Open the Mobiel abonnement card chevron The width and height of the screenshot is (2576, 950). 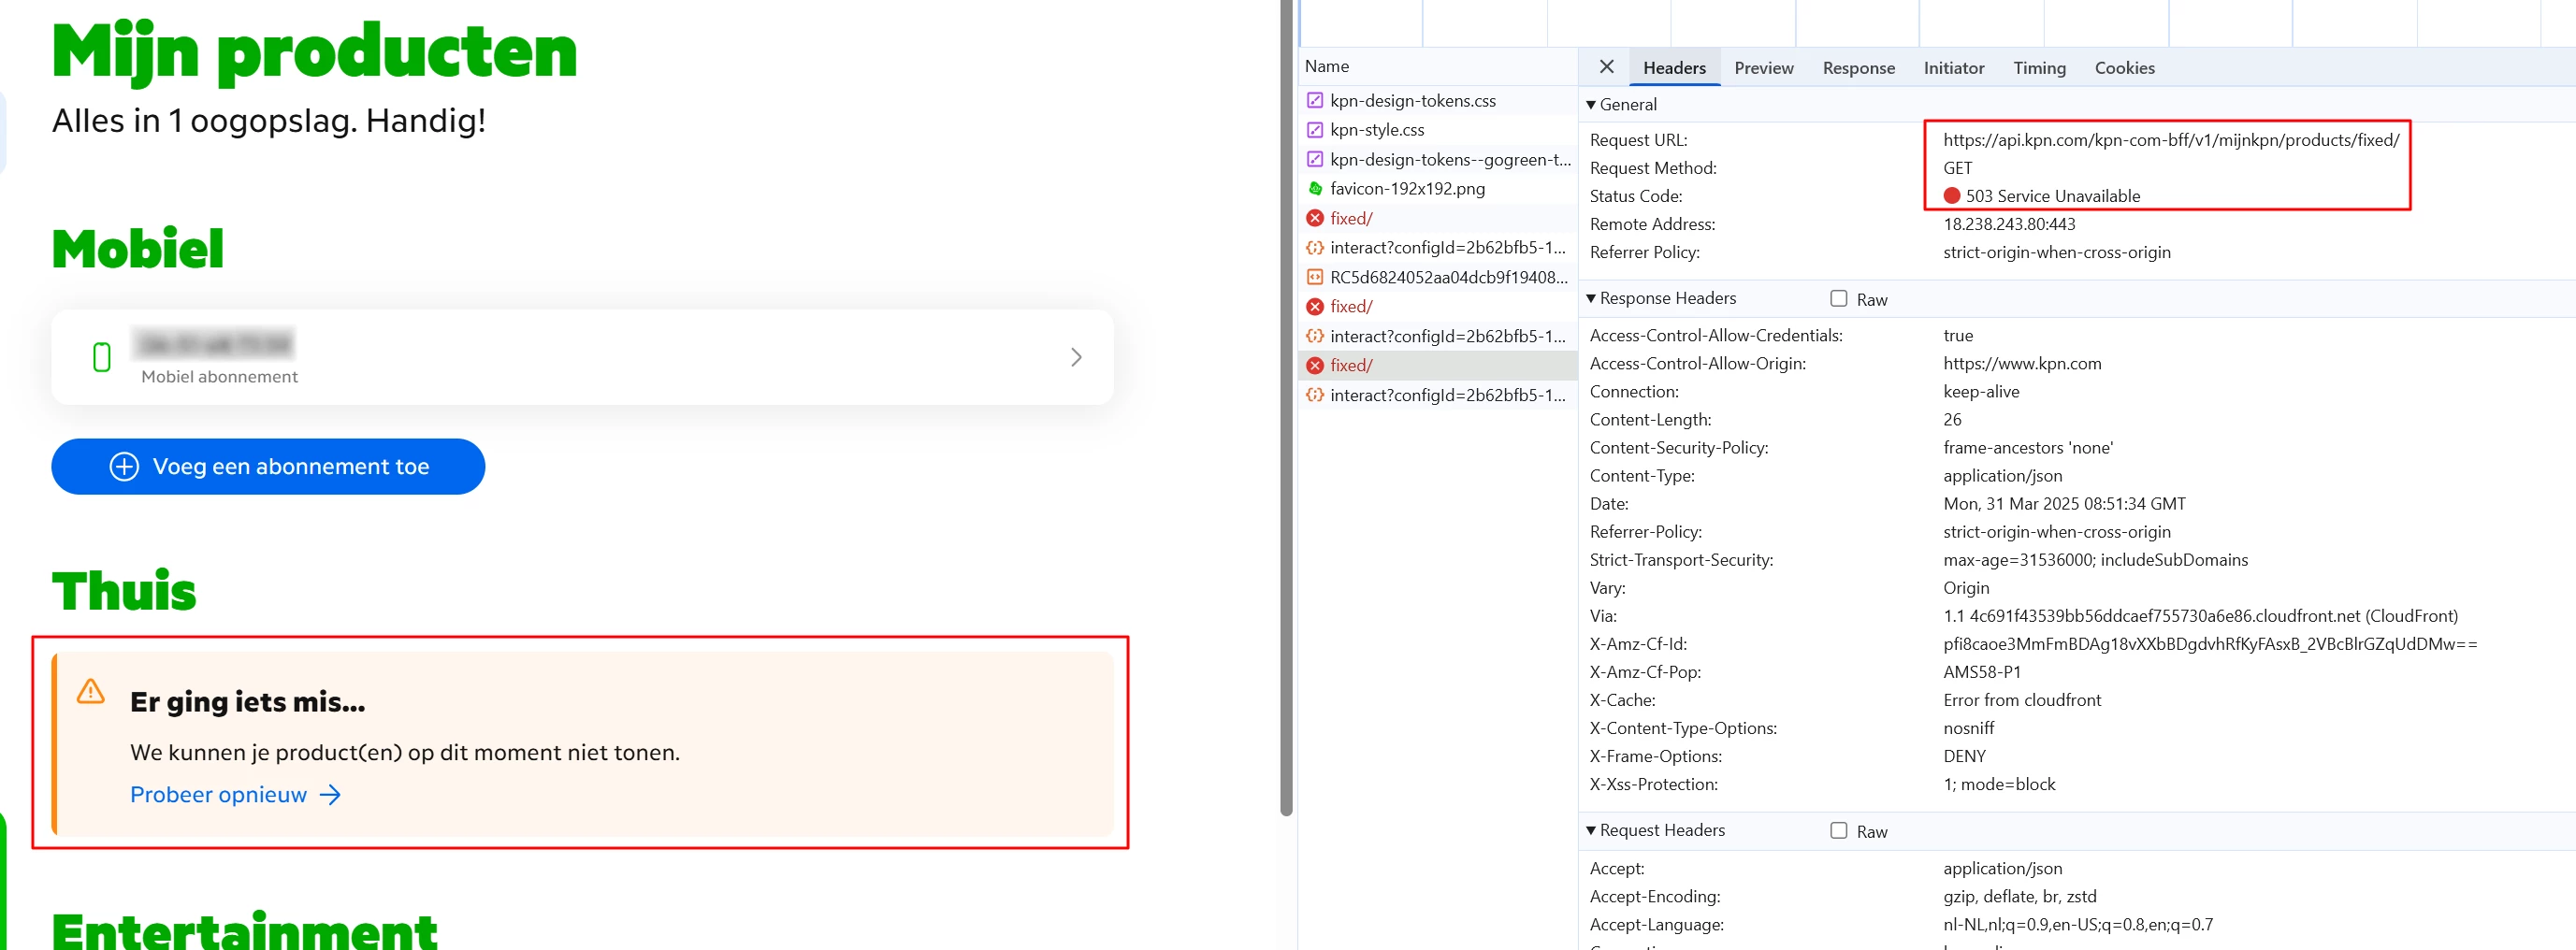1076,357
